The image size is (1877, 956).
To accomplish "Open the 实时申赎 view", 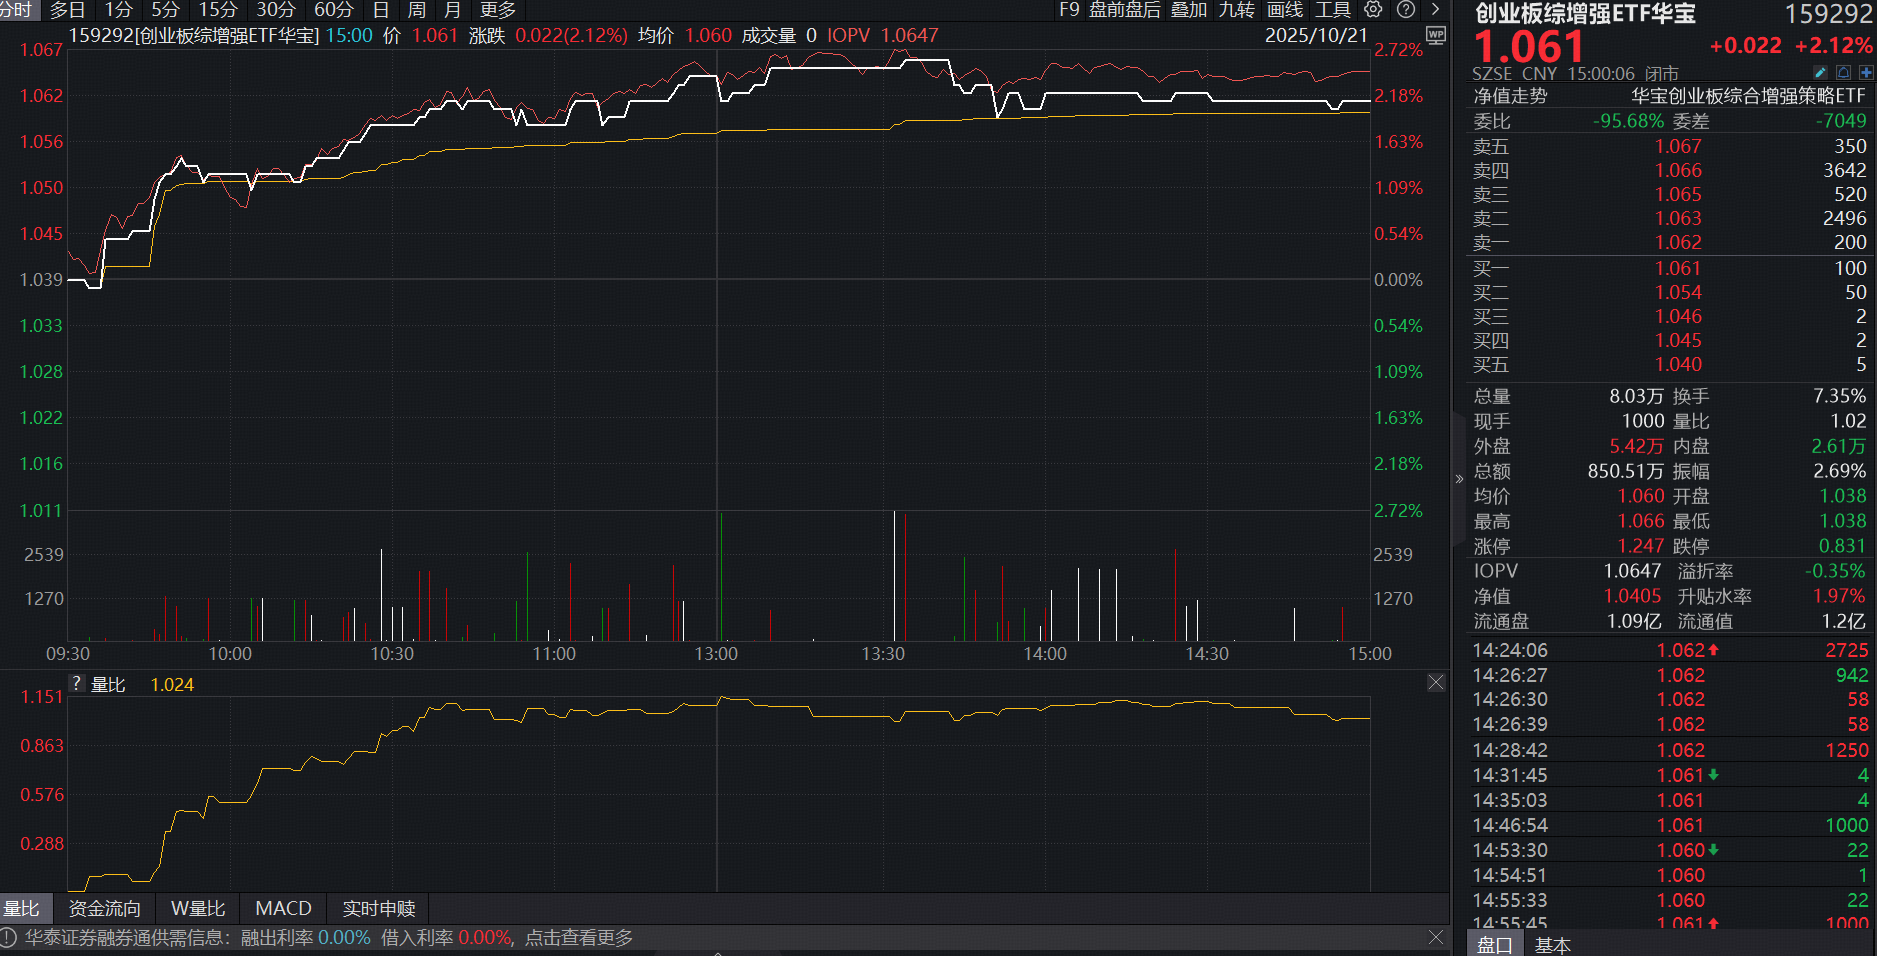I will coord(376,908).
